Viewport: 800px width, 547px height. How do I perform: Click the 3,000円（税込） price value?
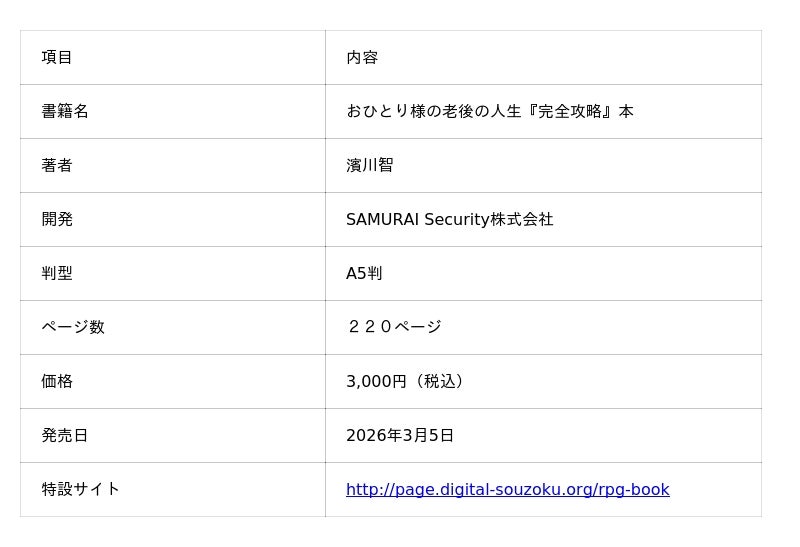click(x=406, y=382)
